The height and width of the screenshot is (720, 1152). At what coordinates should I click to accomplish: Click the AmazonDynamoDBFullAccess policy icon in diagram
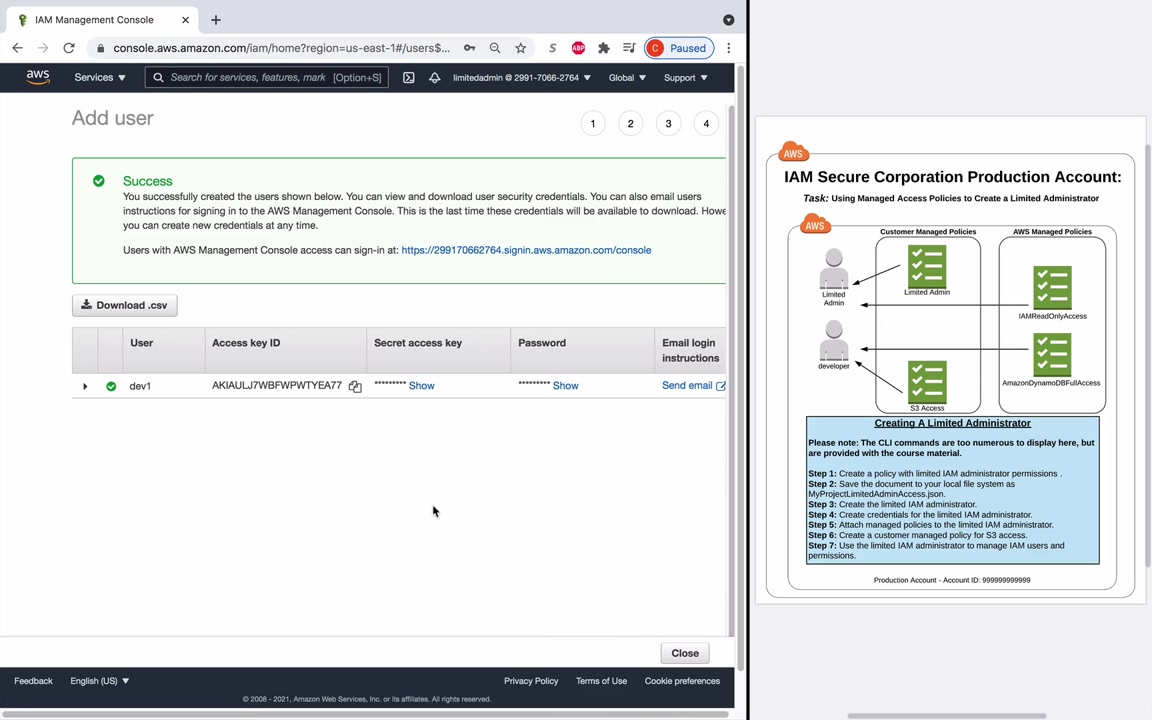click(1052, 355)
